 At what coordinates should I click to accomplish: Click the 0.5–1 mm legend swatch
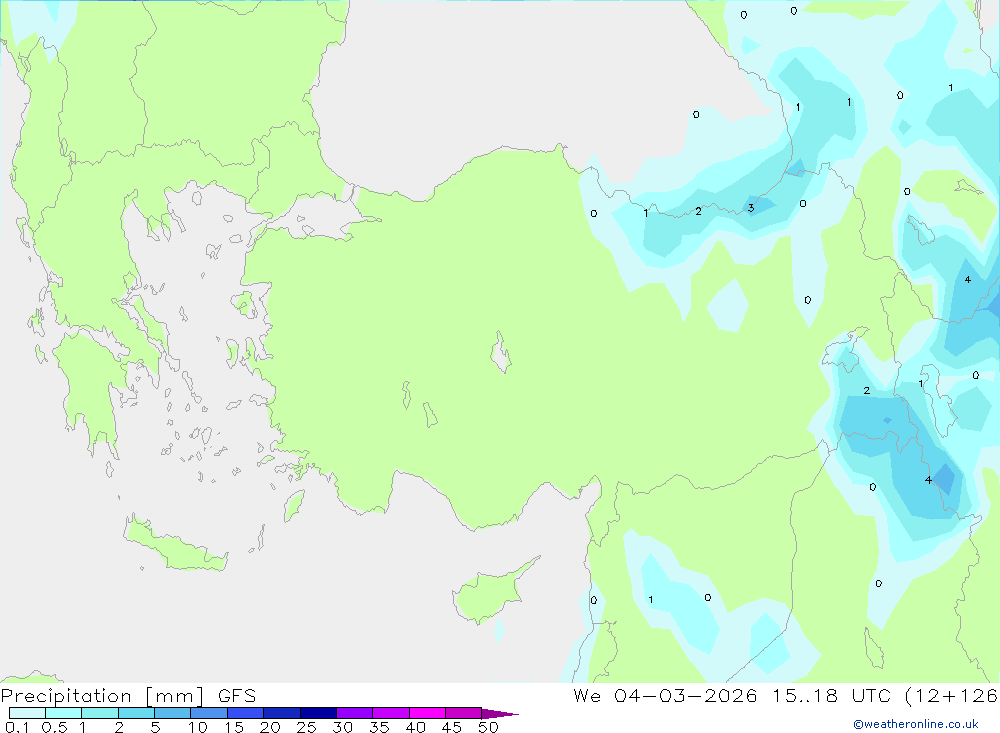coord(64,713)
